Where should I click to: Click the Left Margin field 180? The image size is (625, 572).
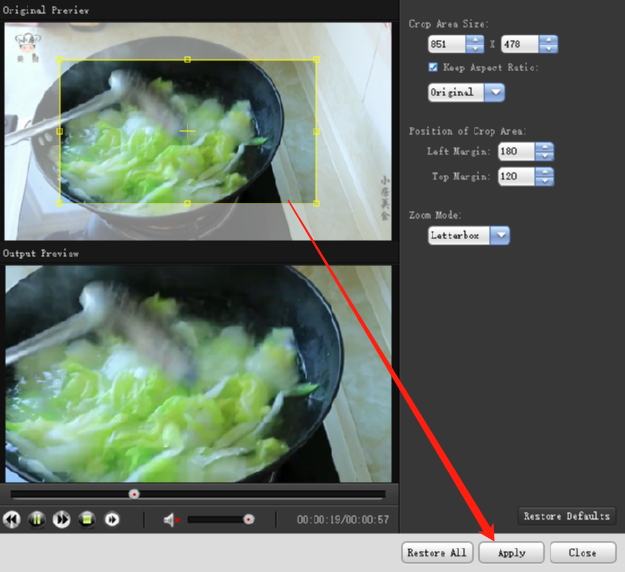(x=516, y=151)
